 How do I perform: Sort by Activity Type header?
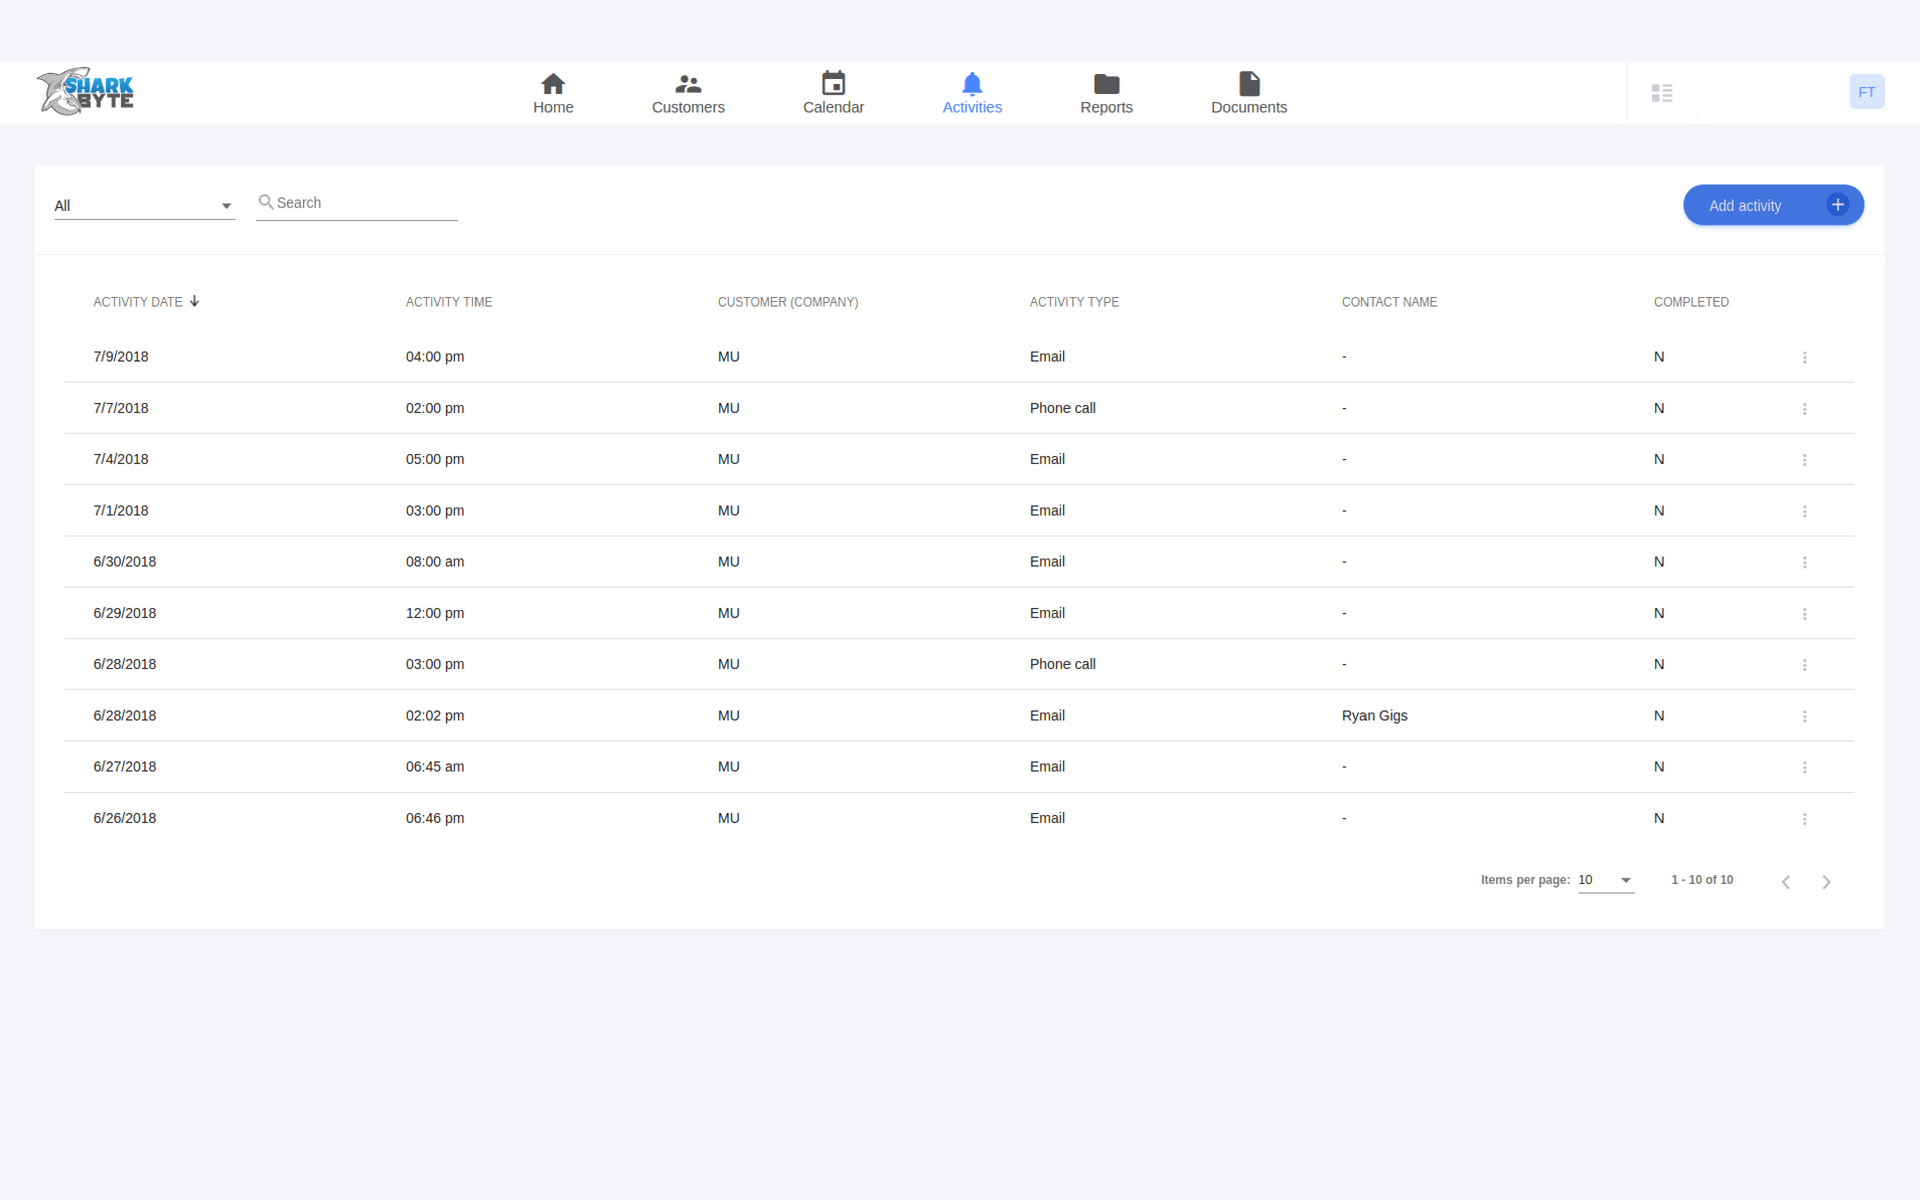pos(1074,302)
